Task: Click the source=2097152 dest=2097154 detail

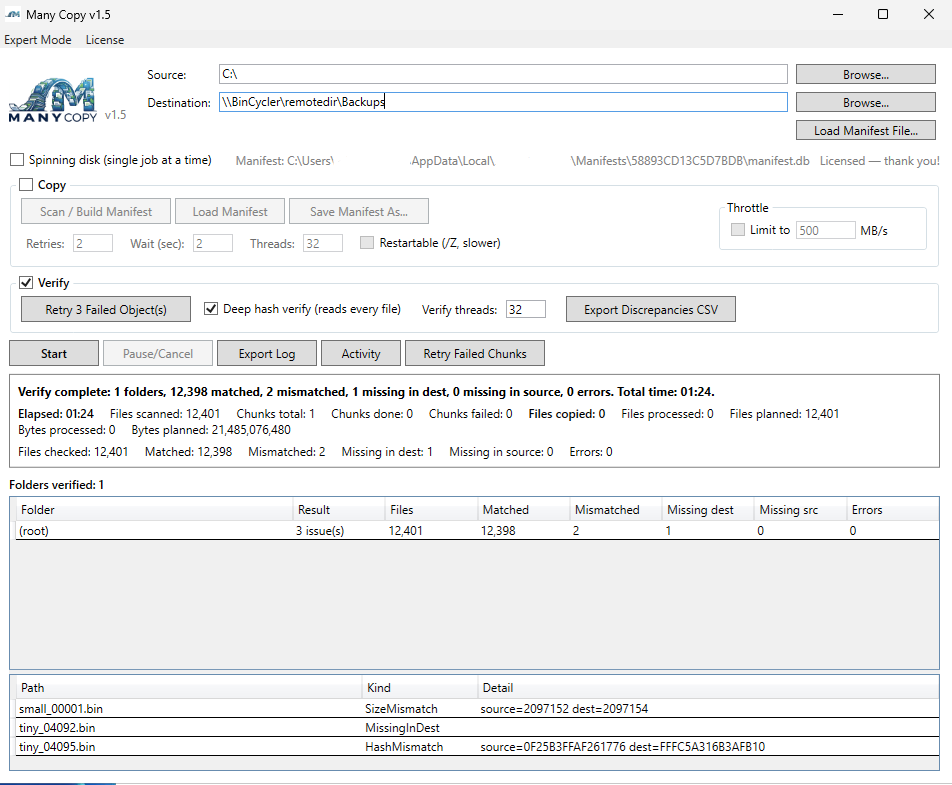Action: coord(564,709)
